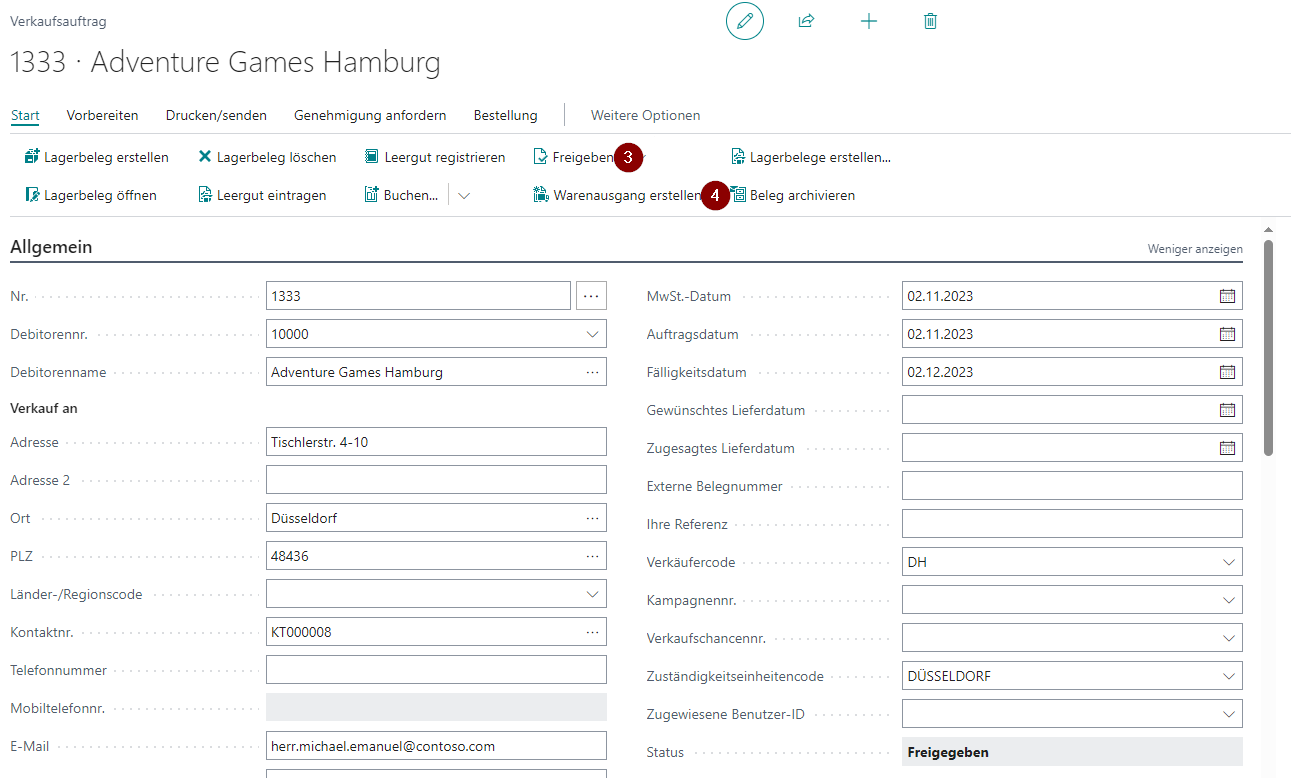
Task: Expand the Debitorennr. dropdown
Action: coord(592,334)
